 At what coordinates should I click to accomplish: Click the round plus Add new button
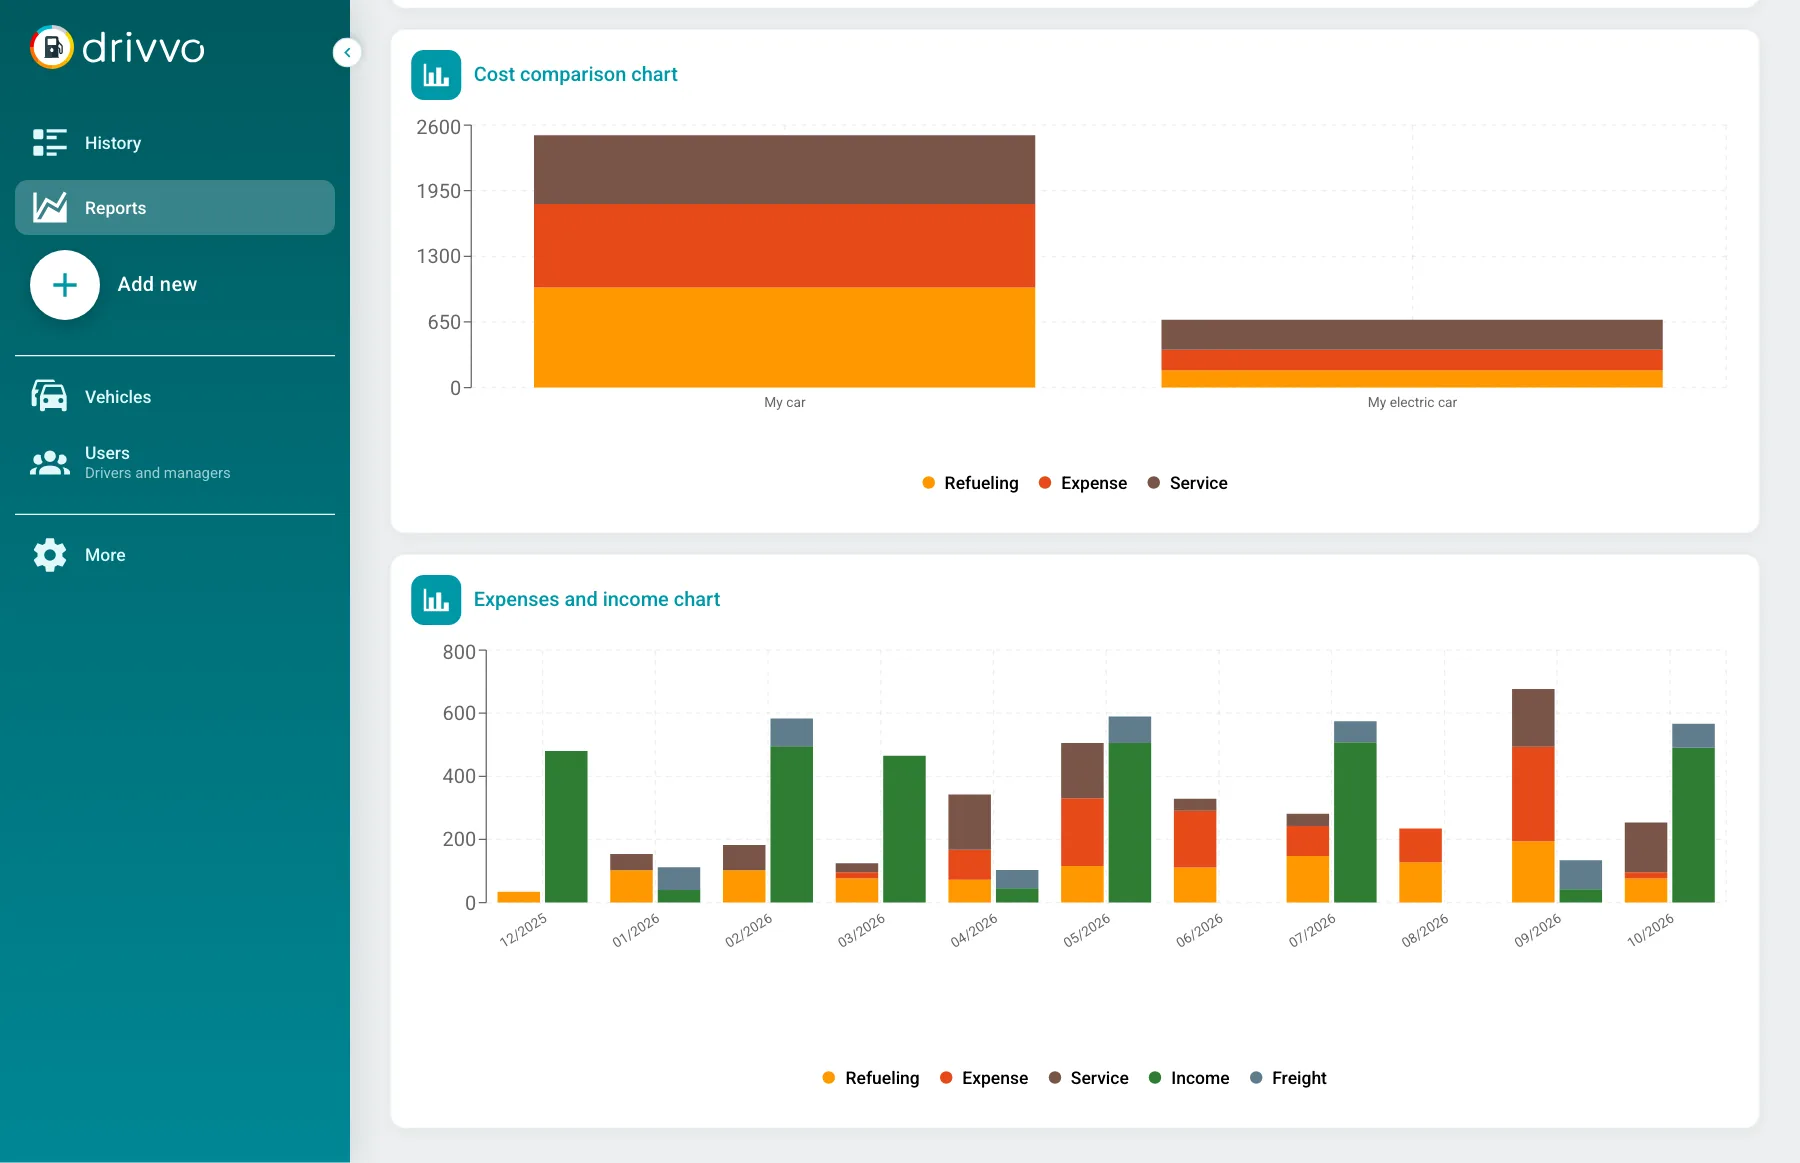[65, 285]
